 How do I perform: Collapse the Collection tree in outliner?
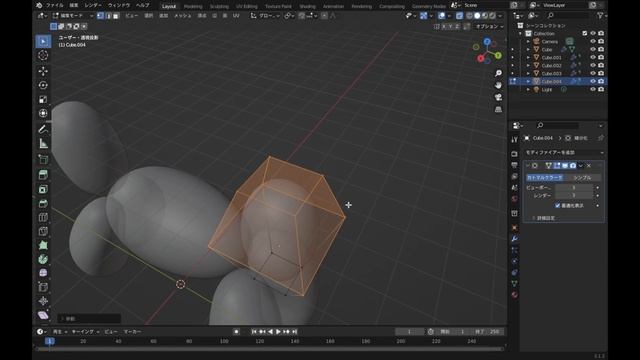(520, 33)
